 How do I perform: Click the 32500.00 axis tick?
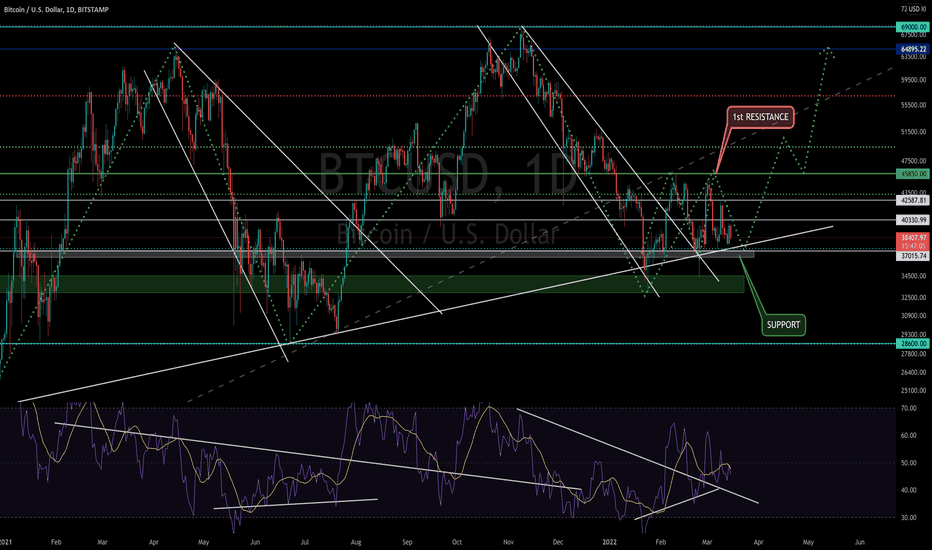tap(914, 297)
